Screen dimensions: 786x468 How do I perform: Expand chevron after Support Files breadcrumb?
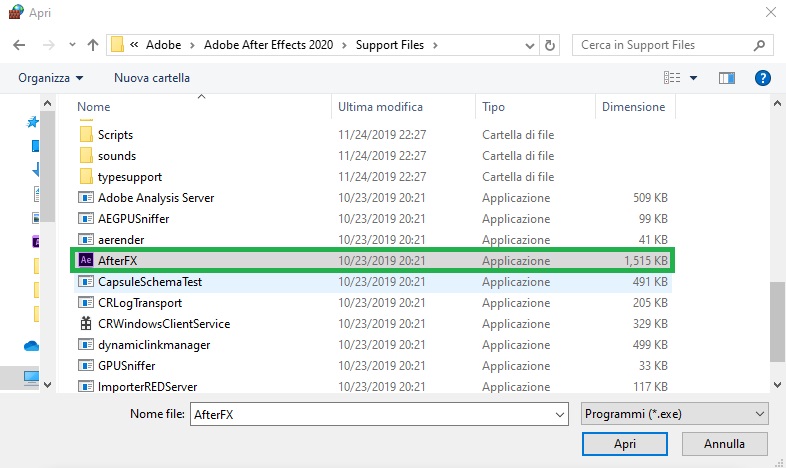click(x=435, y=46)
